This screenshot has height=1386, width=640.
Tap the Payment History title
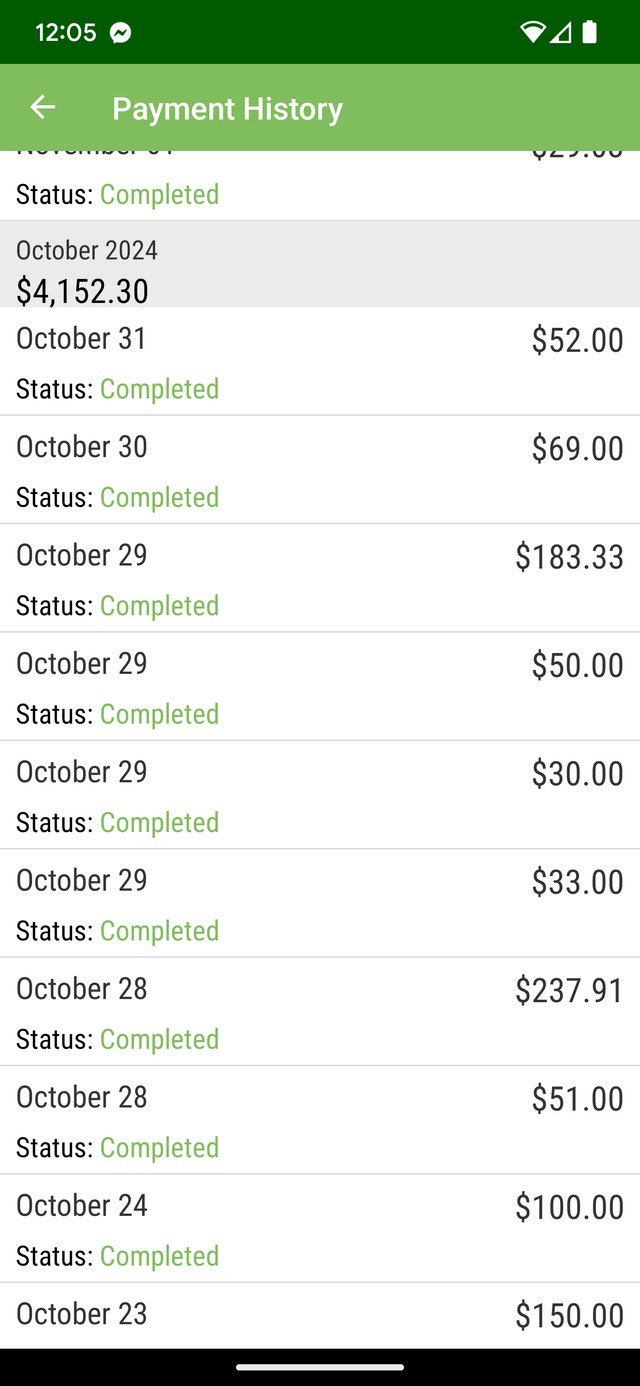(x=227, y=109)
